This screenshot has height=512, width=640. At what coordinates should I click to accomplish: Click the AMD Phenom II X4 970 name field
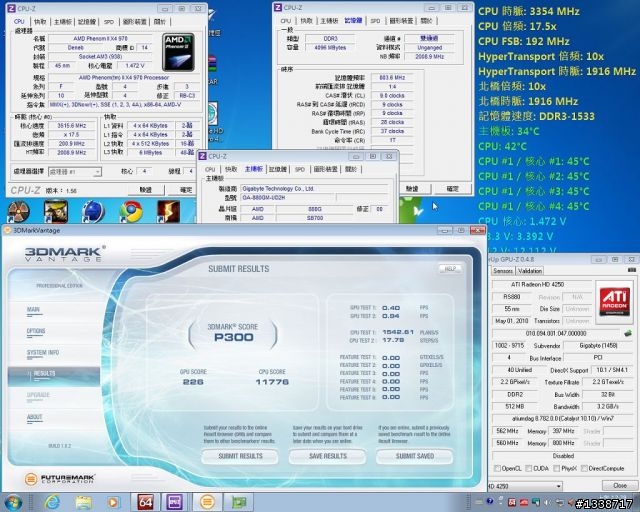click(100, 39)
